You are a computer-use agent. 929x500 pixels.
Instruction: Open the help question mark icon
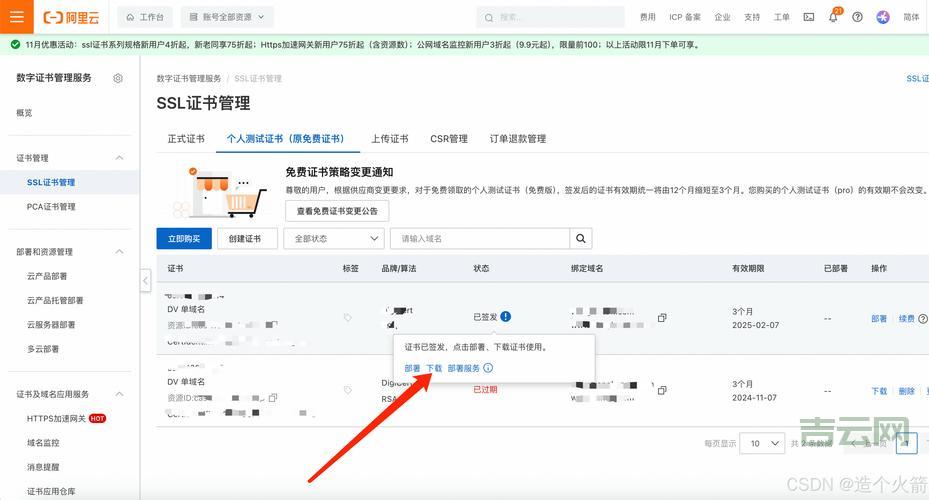coord(857,17)
